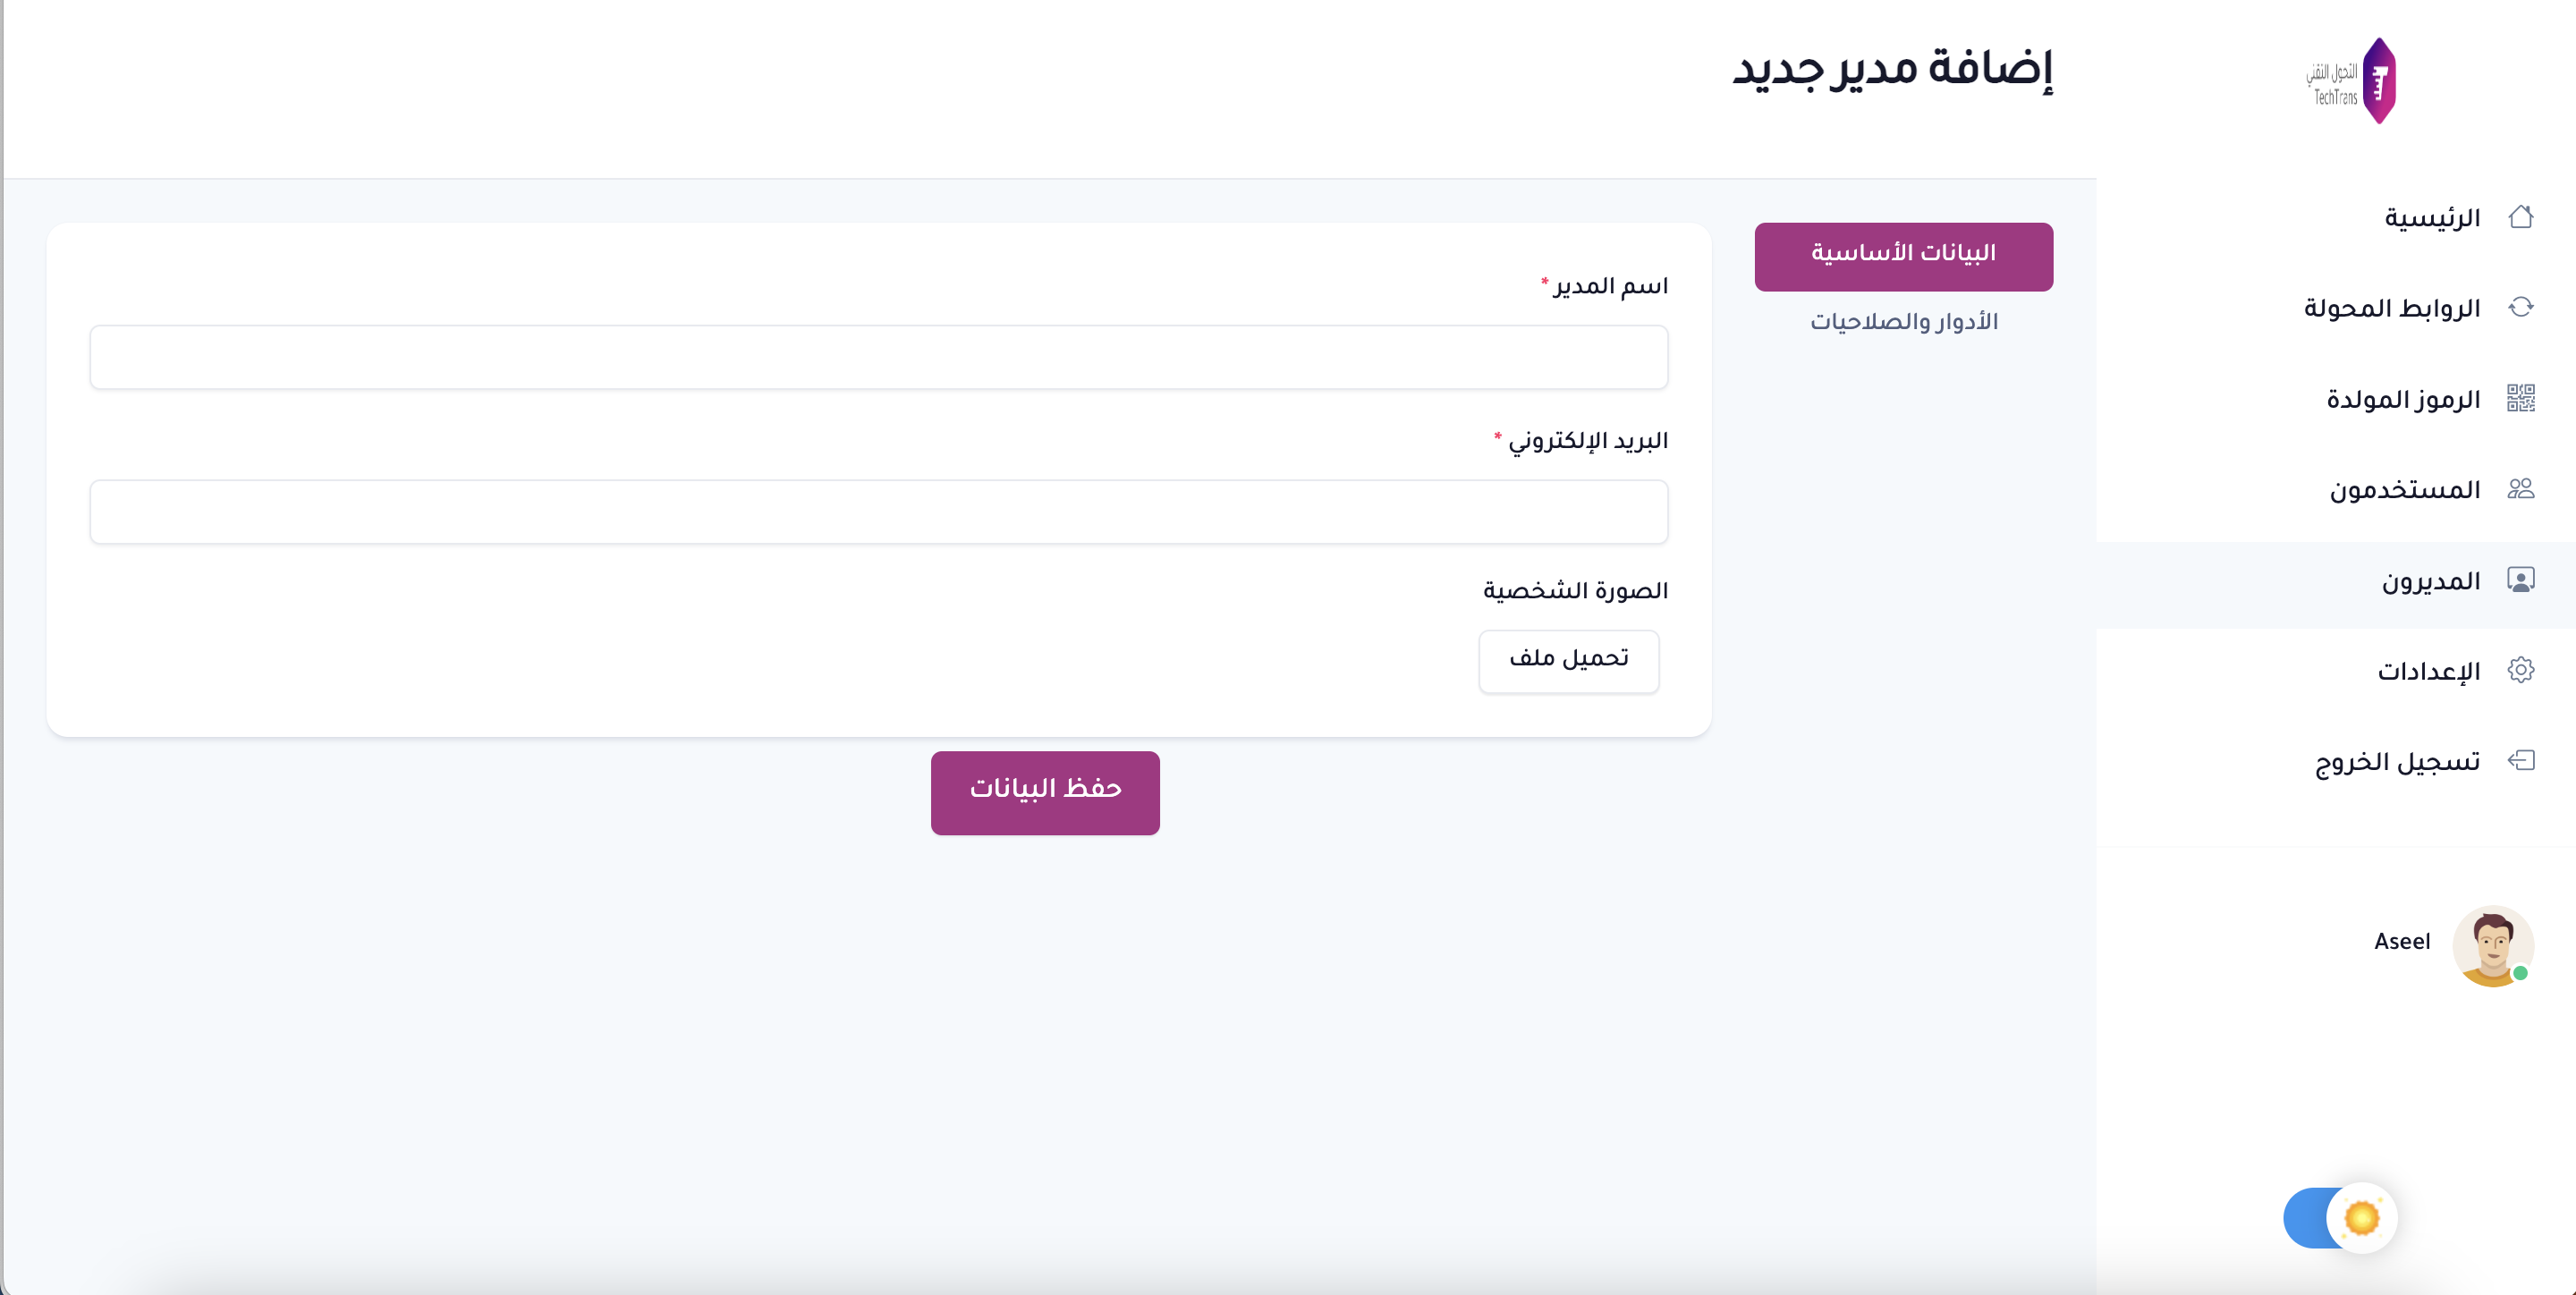Click the QR code icon

point(2520,398)
